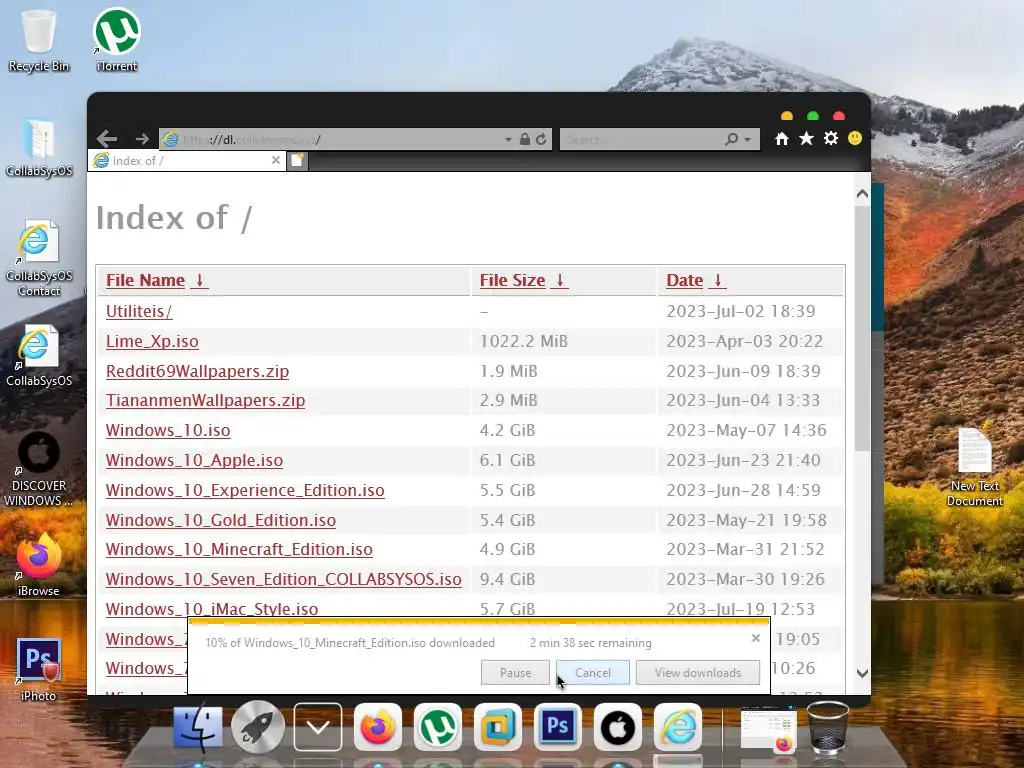Close the Index of / tab
1024x768 pixels.
276,160
